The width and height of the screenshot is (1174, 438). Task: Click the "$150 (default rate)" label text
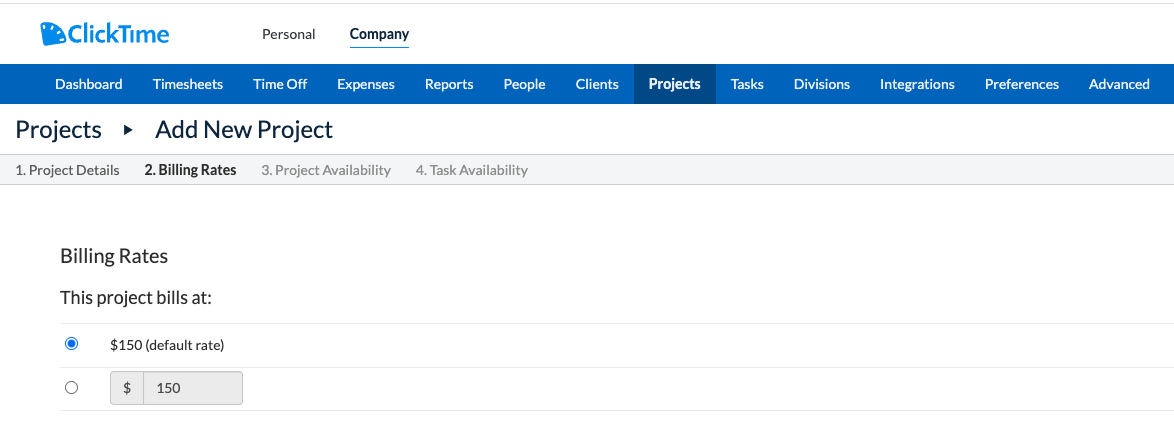167,345
